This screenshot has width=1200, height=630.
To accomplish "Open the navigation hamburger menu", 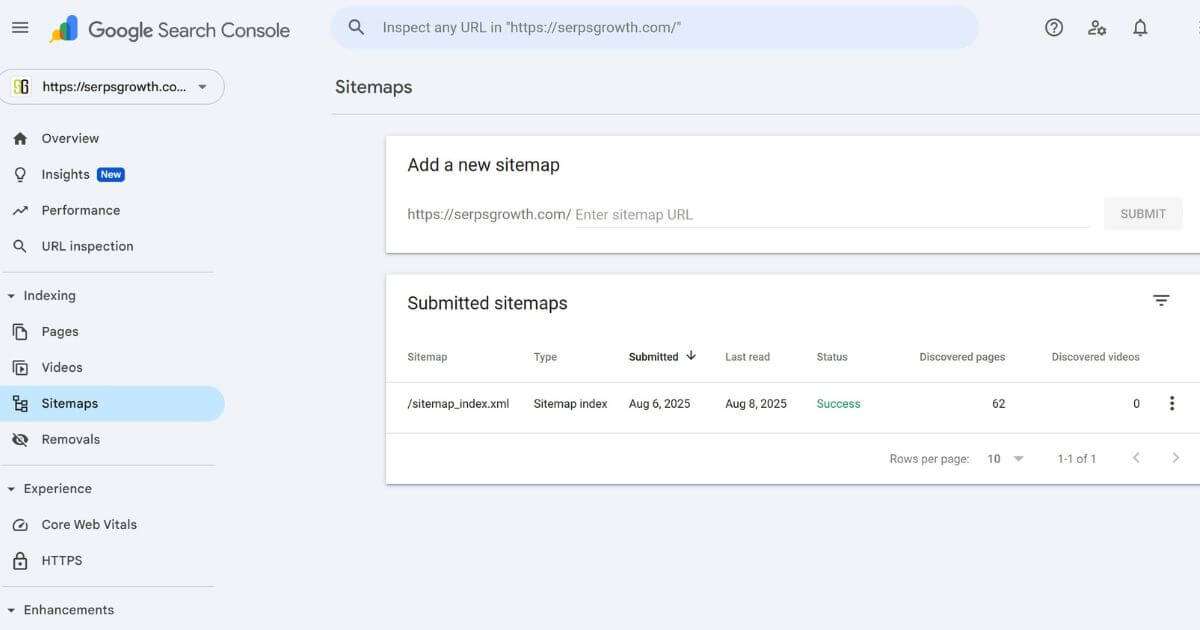I will point(19,27).
